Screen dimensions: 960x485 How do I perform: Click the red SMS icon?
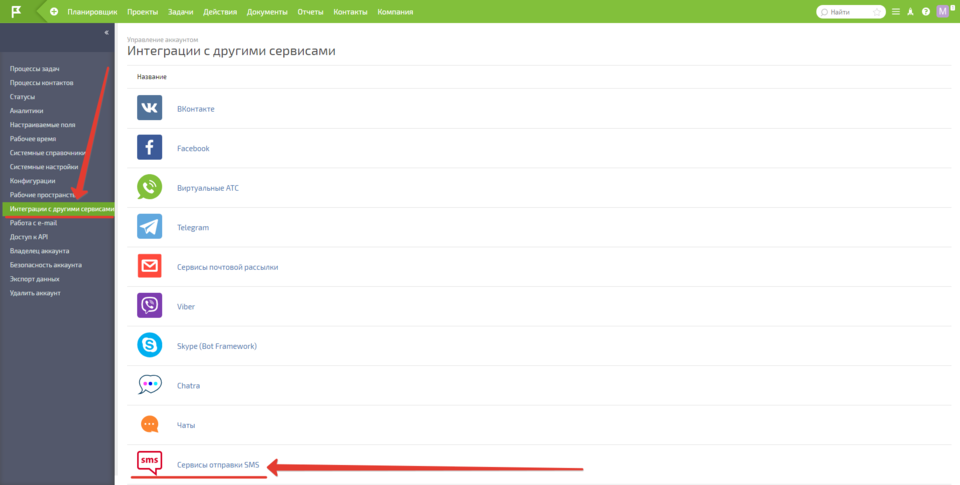pos(149,464)
